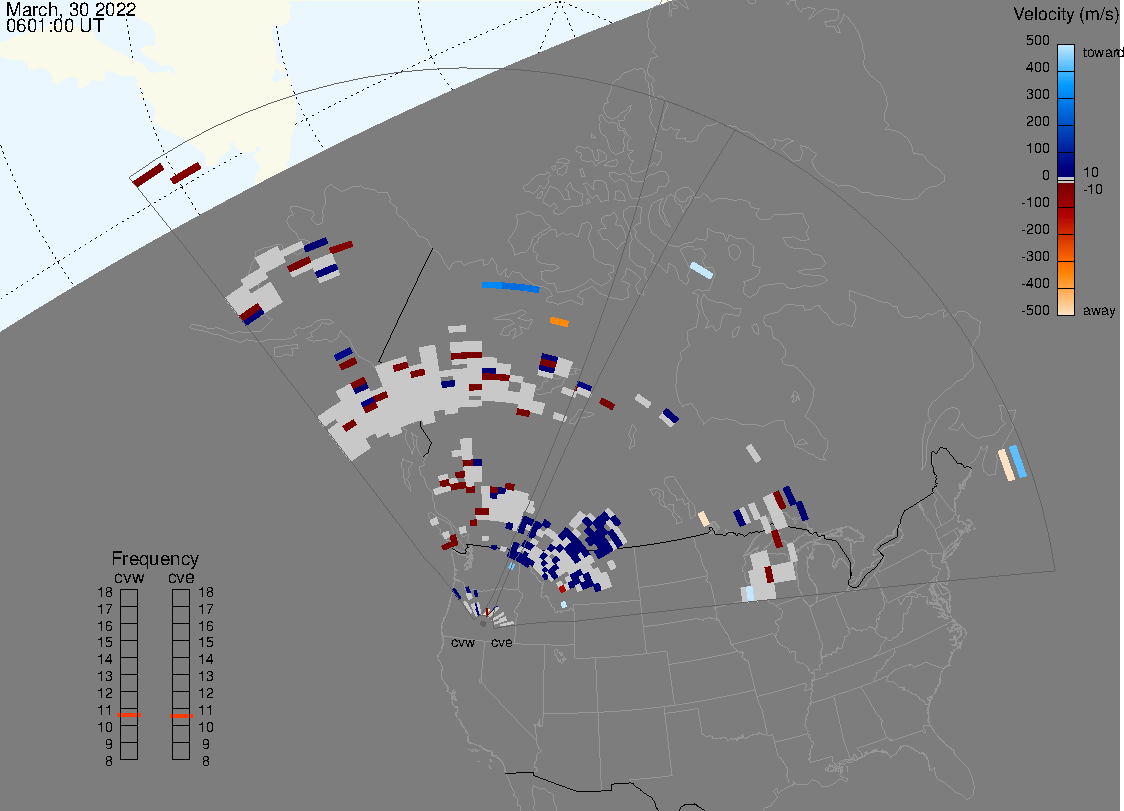The width and height of the screenshot is (1124, 811).
Task: Click the cve label above frequency bar
Action: click(x=181, y=578)
